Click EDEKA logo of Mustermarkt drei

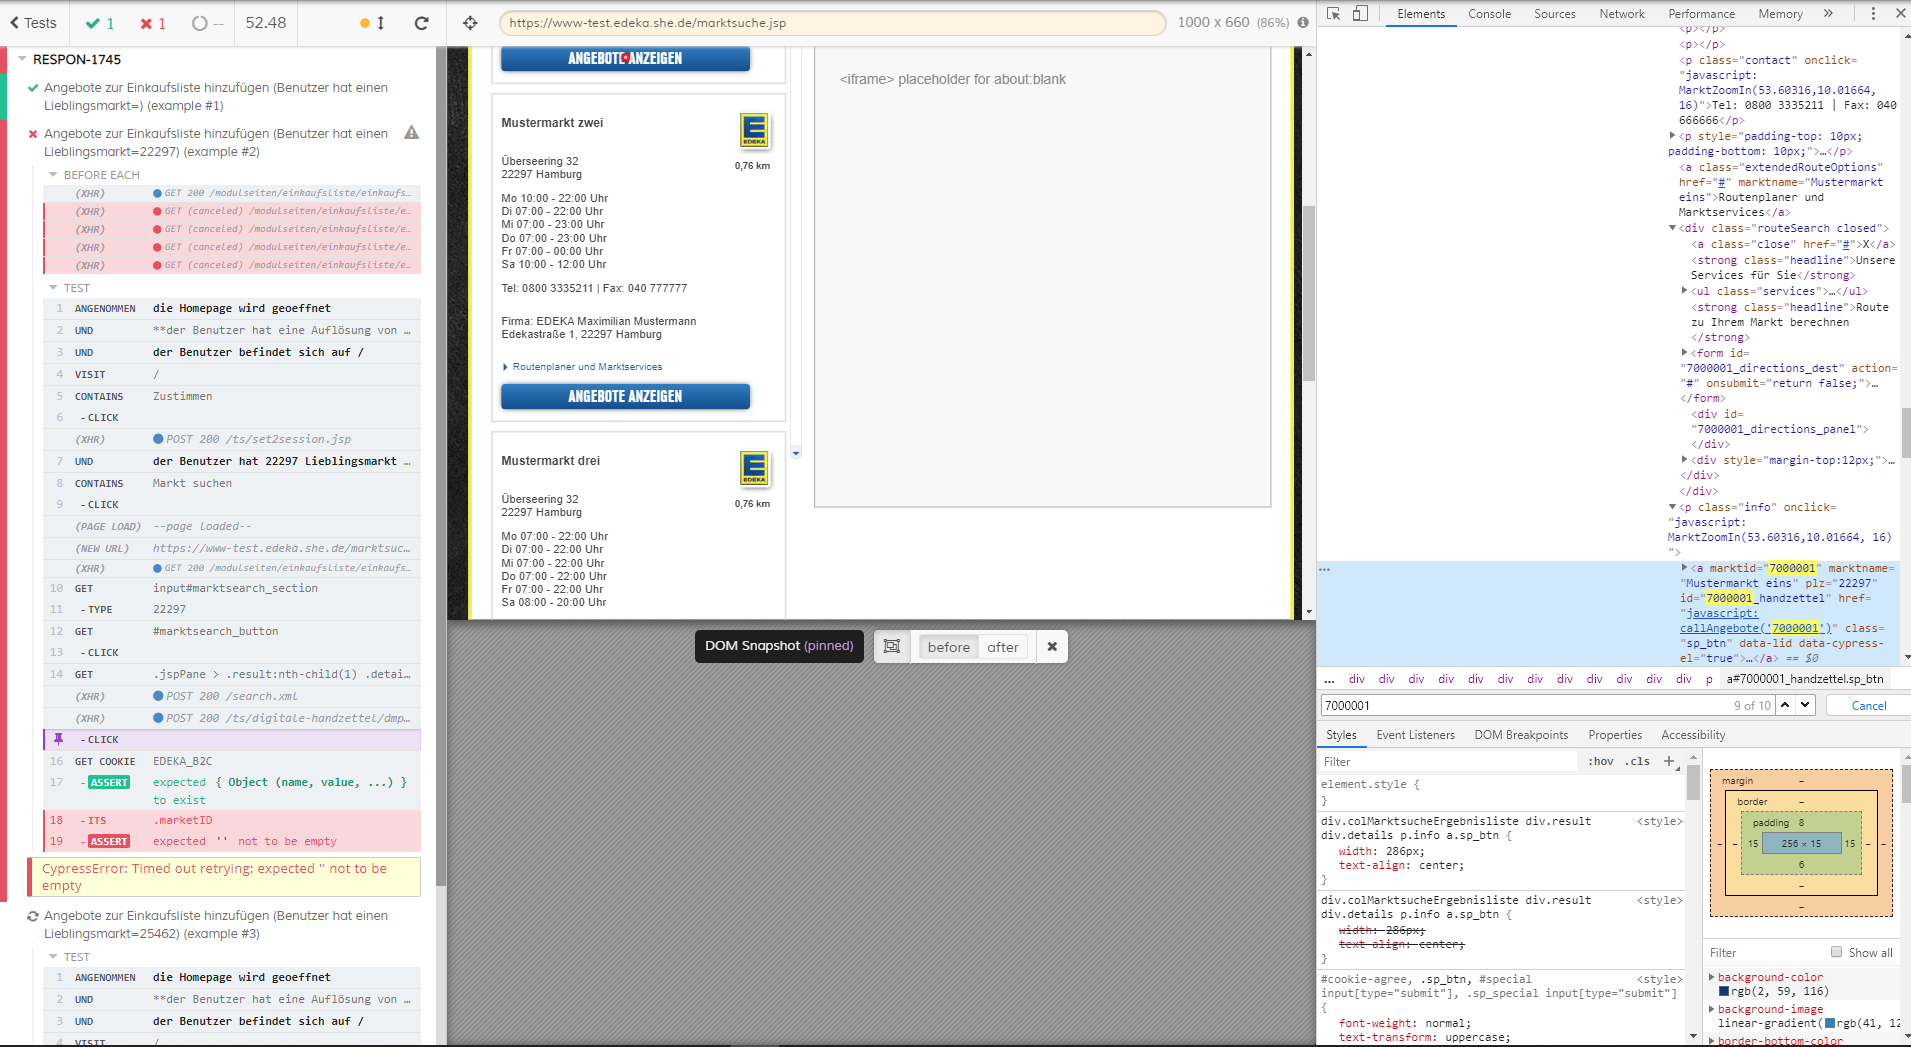(754, 469)
